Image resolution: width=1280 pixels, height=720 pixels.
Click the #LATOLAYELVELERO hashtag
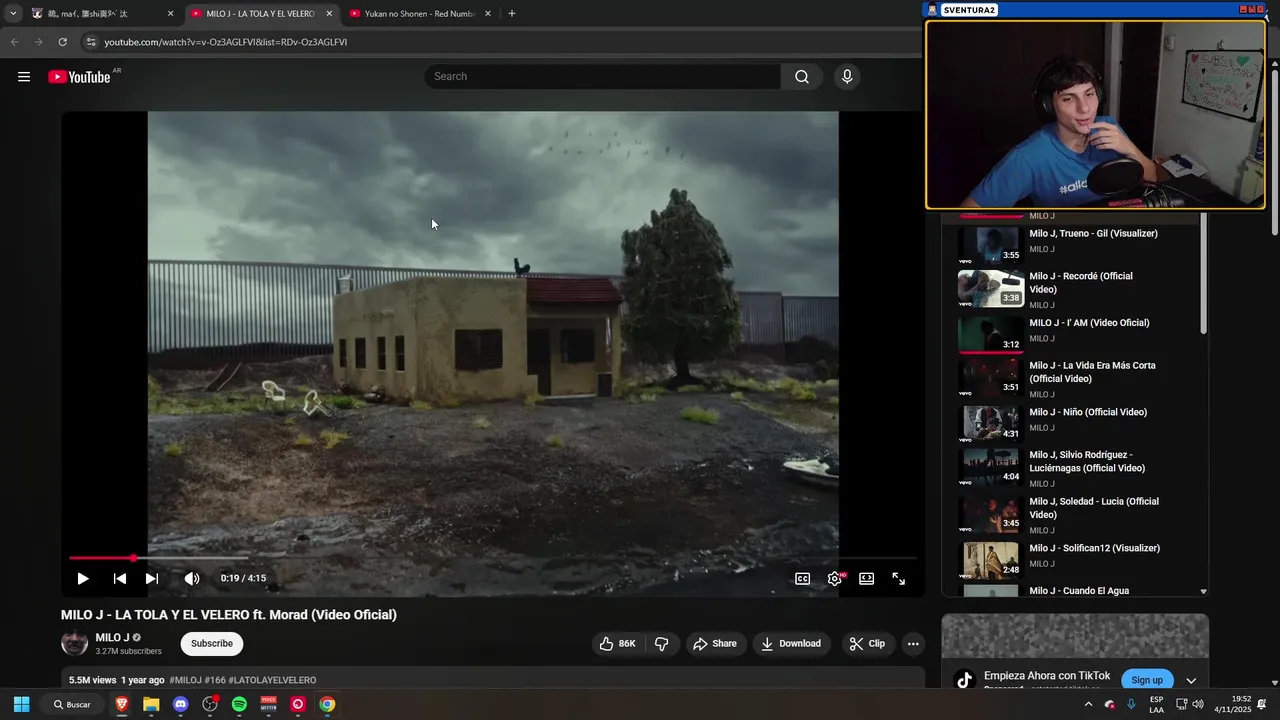click(272, 680)
